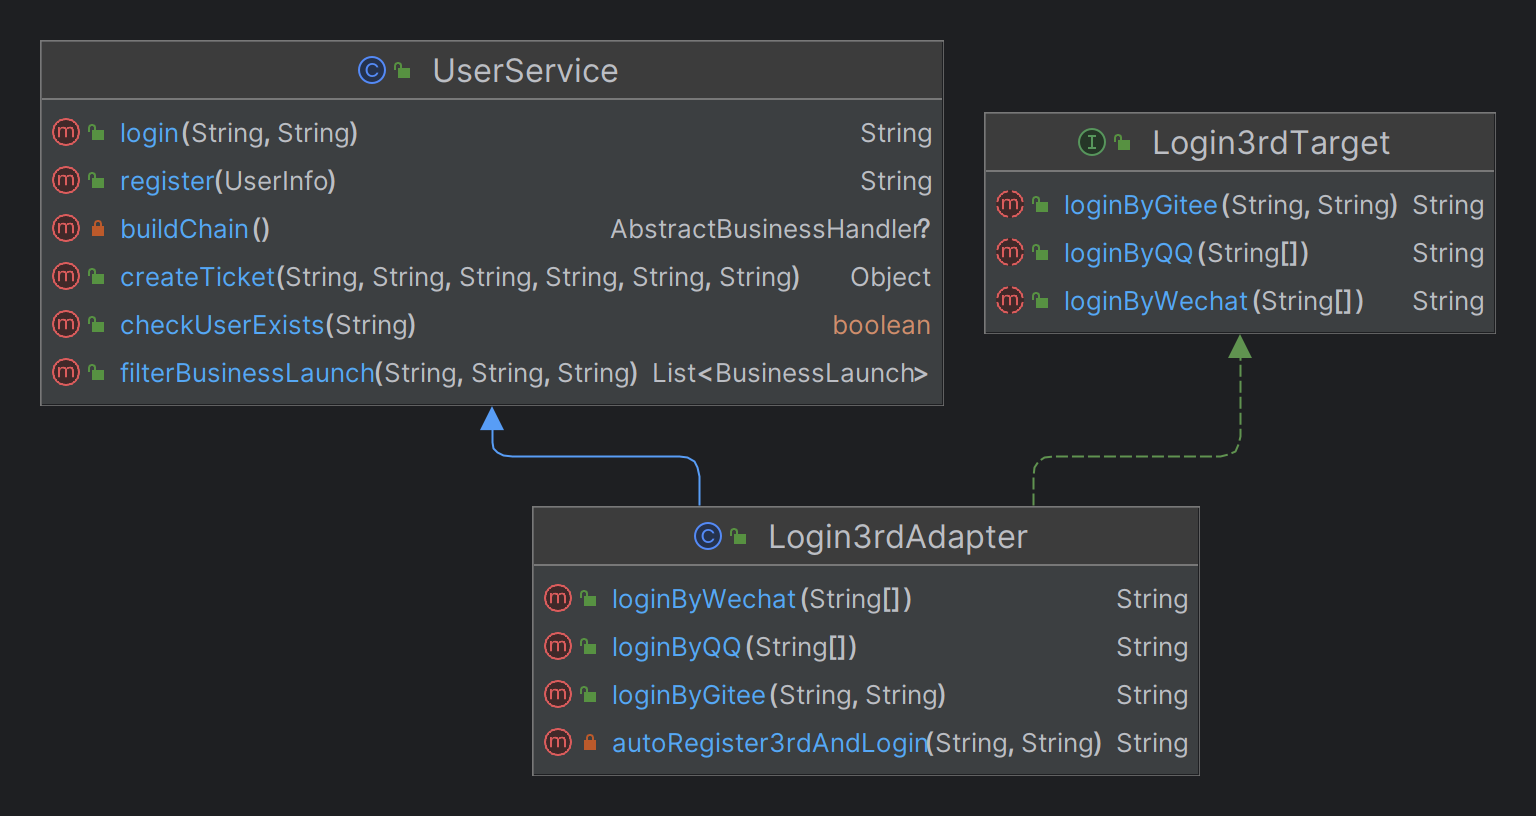Click the autoRegister3rdAndLogin method name
The image size is (1536, 816).
(769, 743)
